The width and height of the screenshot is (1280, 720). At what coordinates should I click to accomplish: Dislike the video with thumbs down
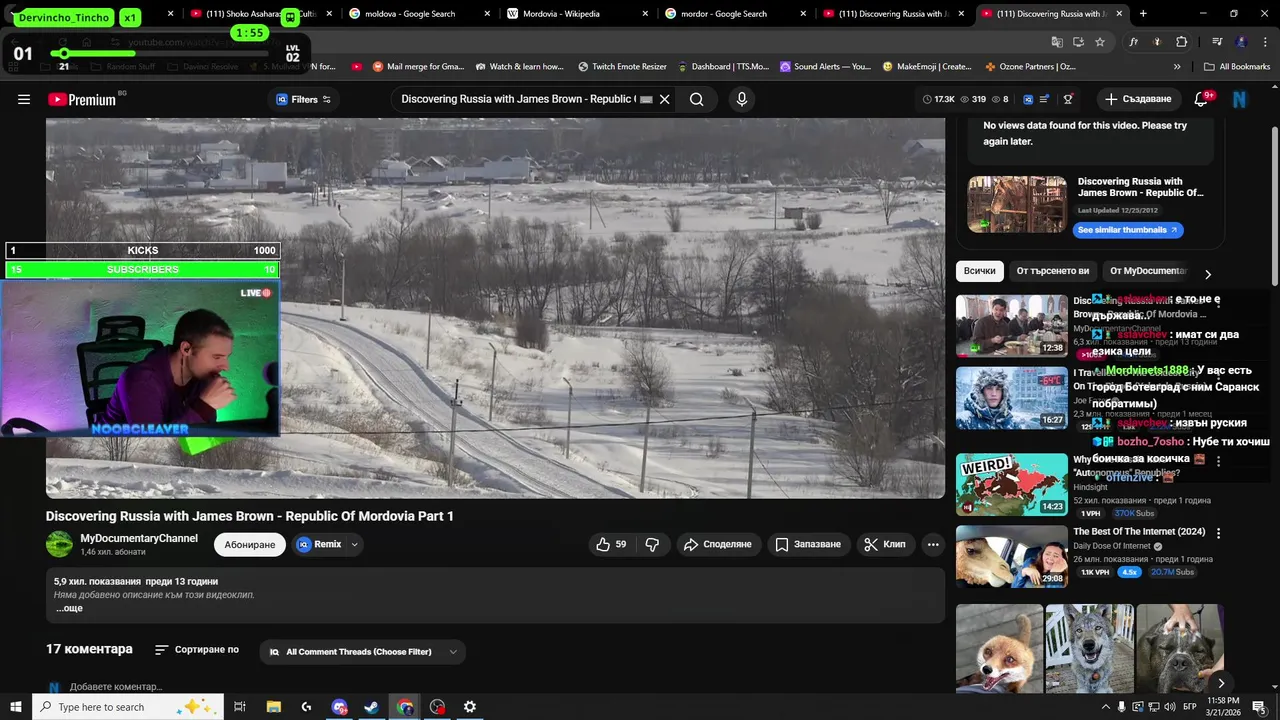pyautogui.click(x=652, y=544)
